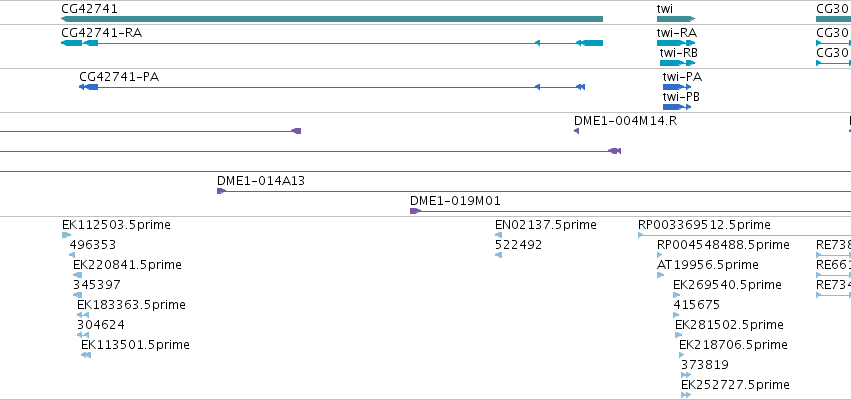Select the long teal CG42741 gene bar

(x=332, y=19)
